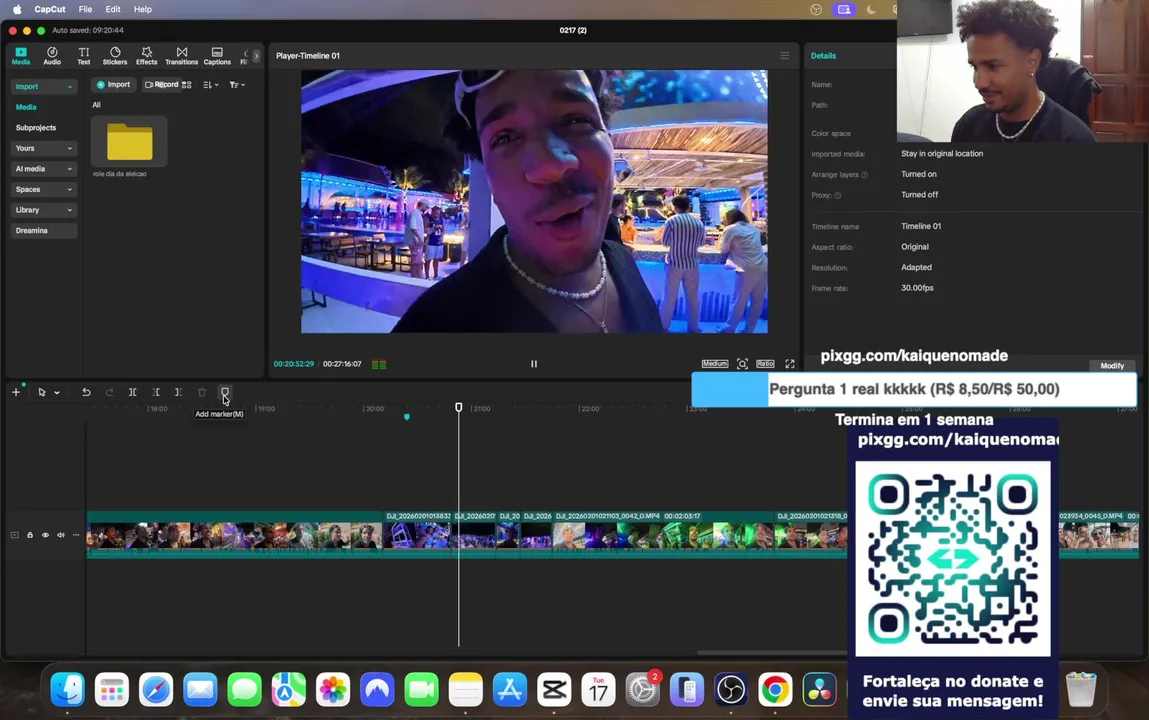Open the sort order dropdown
This screenshot has height=720, width=1149.
coord(211,85)
